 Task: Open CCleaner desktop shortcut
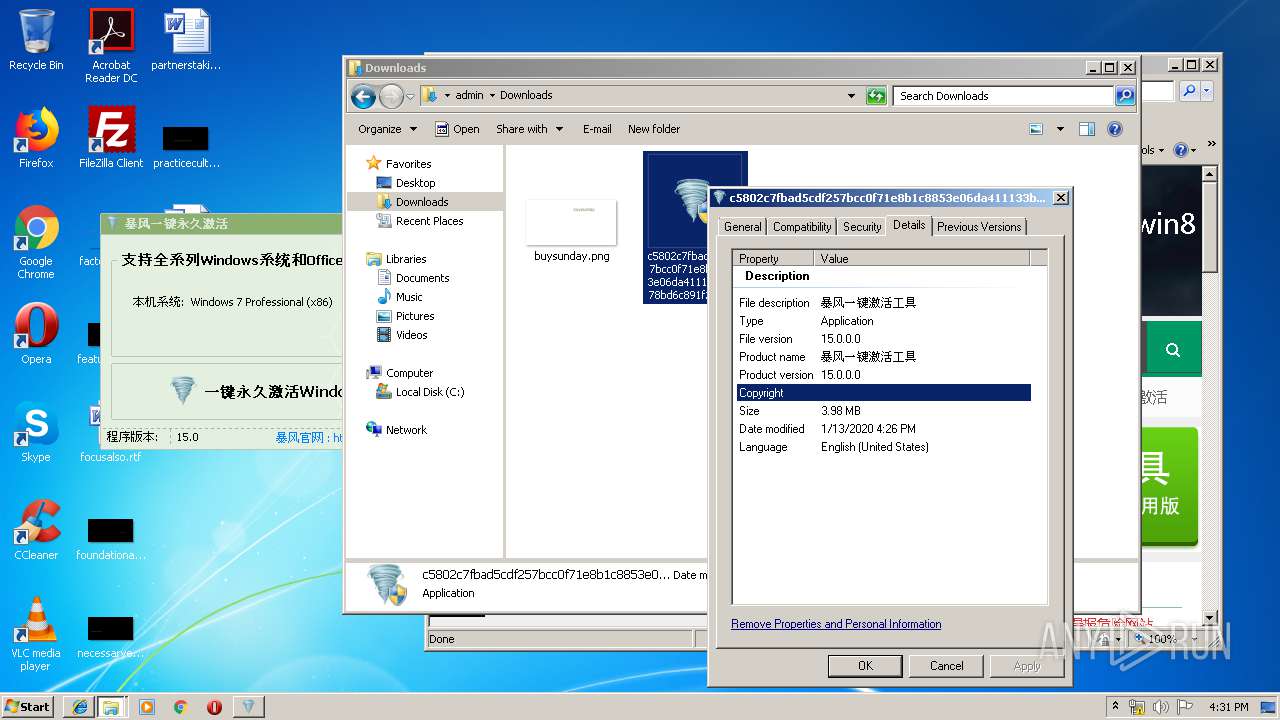[36, 530]
